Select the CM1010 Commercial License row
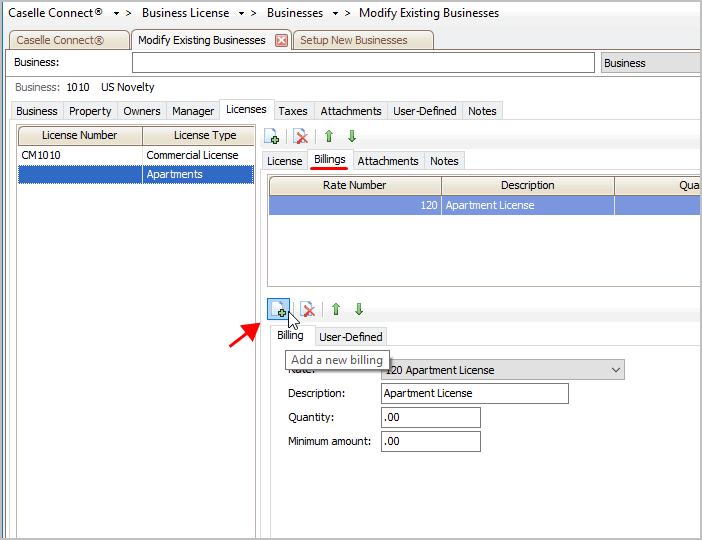Viewport: 702px width, 540px height. coord(136,155)
